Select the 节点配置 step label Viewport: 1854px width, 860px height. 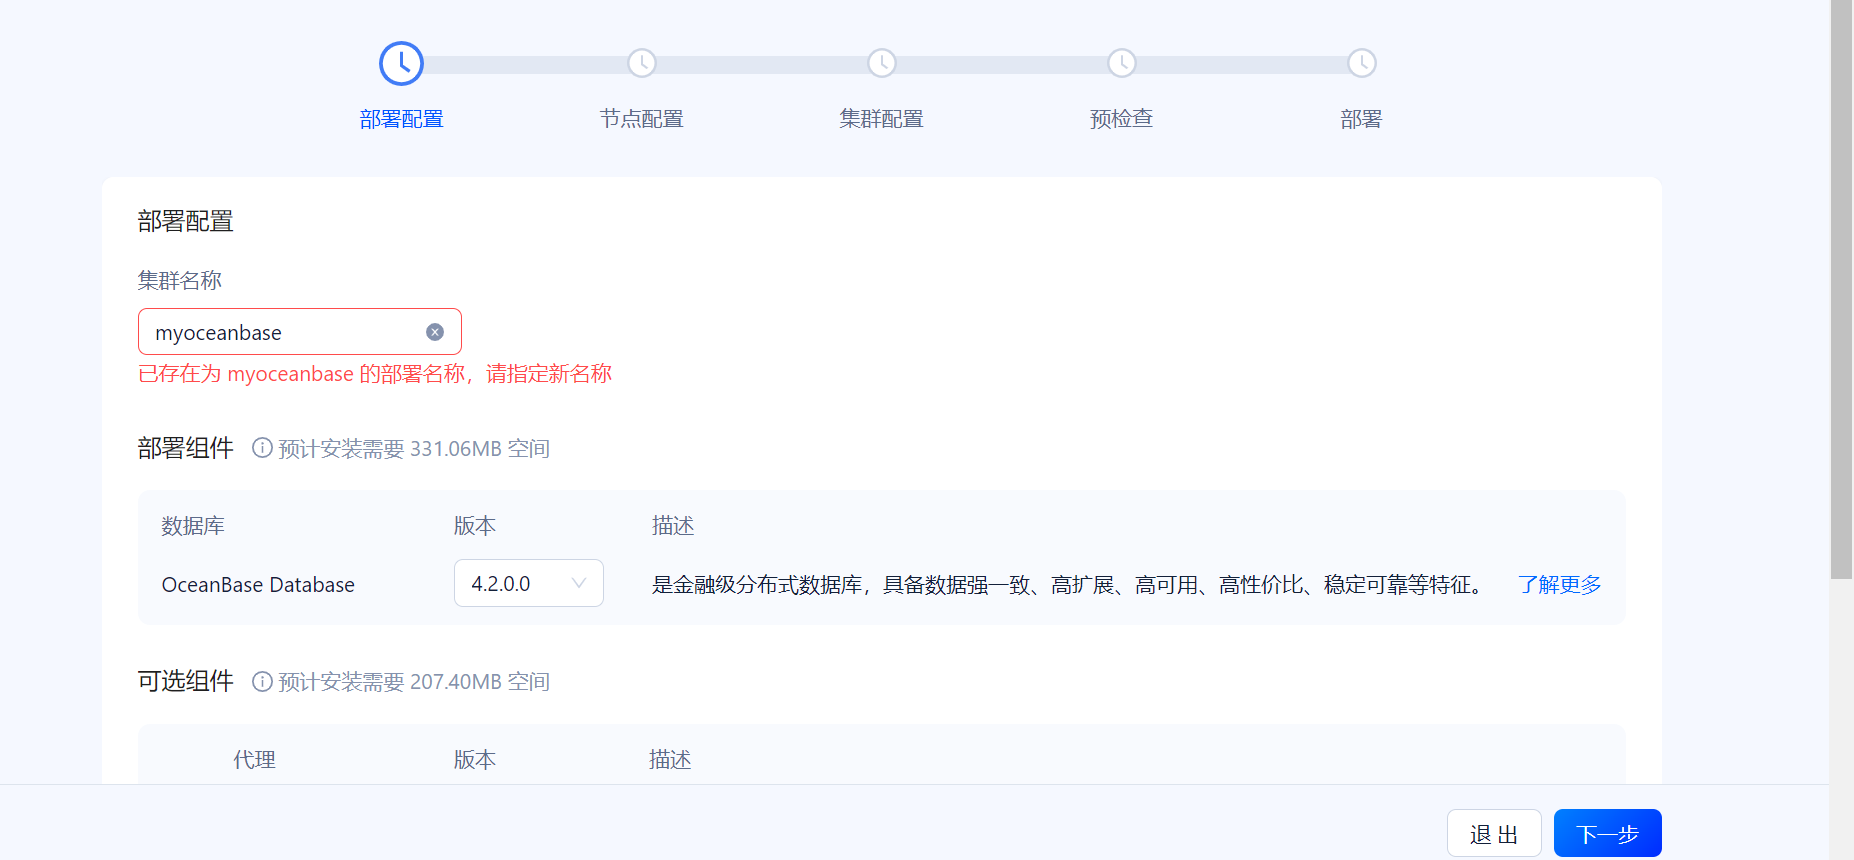point(642,119)
